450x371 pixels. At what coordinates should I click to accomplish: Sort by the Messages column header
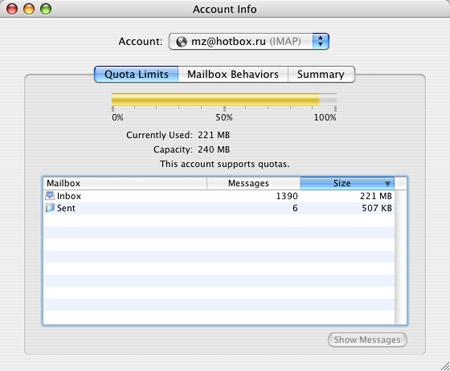253,183
